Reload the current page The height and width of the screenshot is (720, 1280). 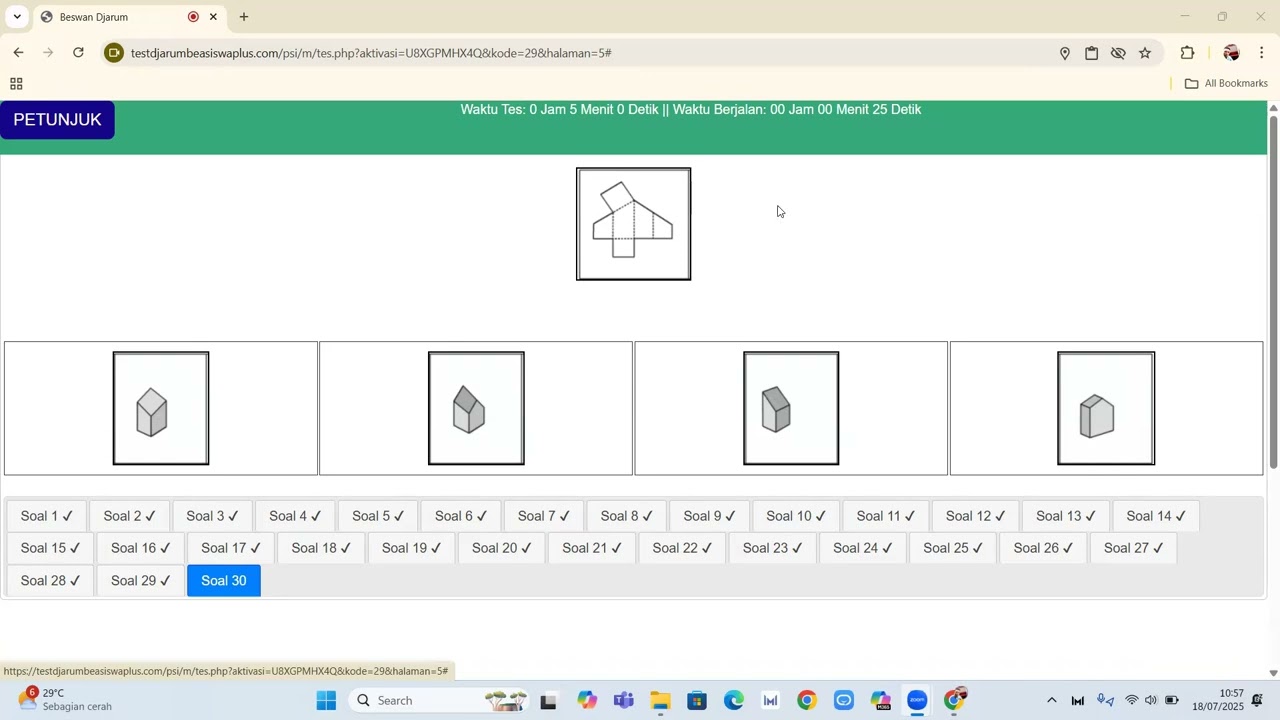78,53
